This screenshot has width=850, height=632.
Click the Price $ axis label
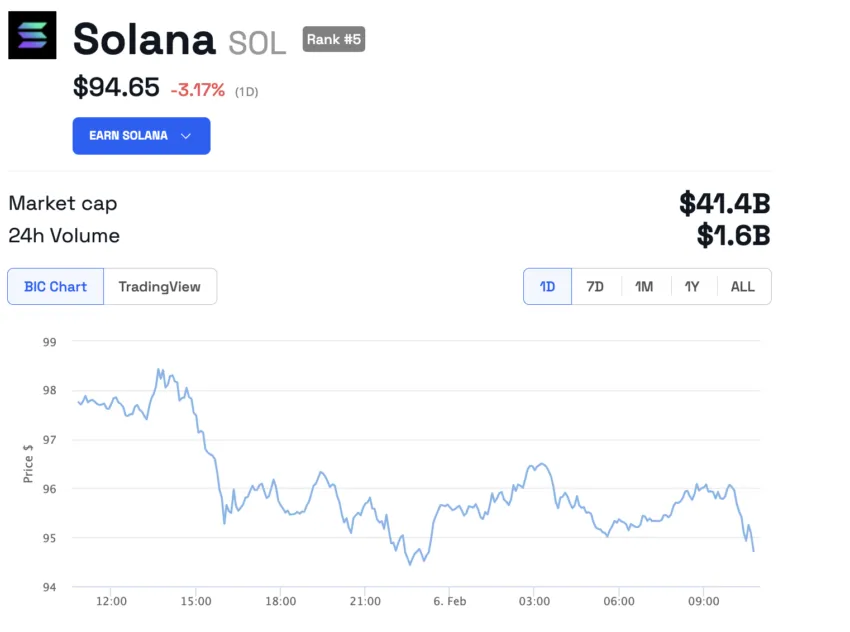click(x=28, y=464)
